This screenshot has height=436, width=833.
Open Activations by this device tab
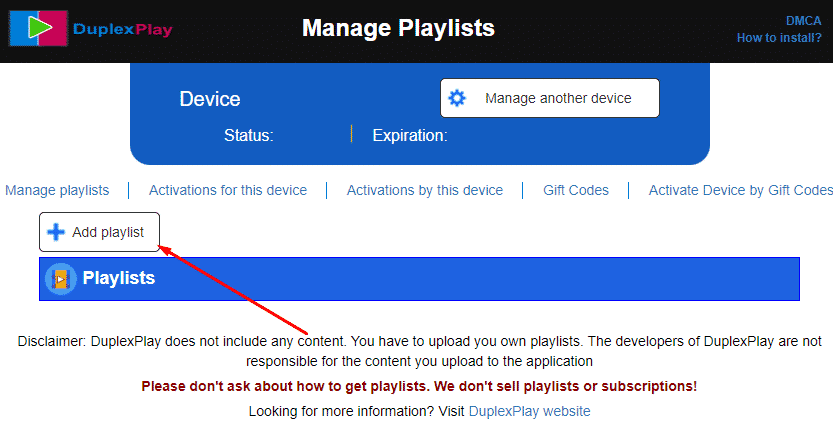click(424, 190)
